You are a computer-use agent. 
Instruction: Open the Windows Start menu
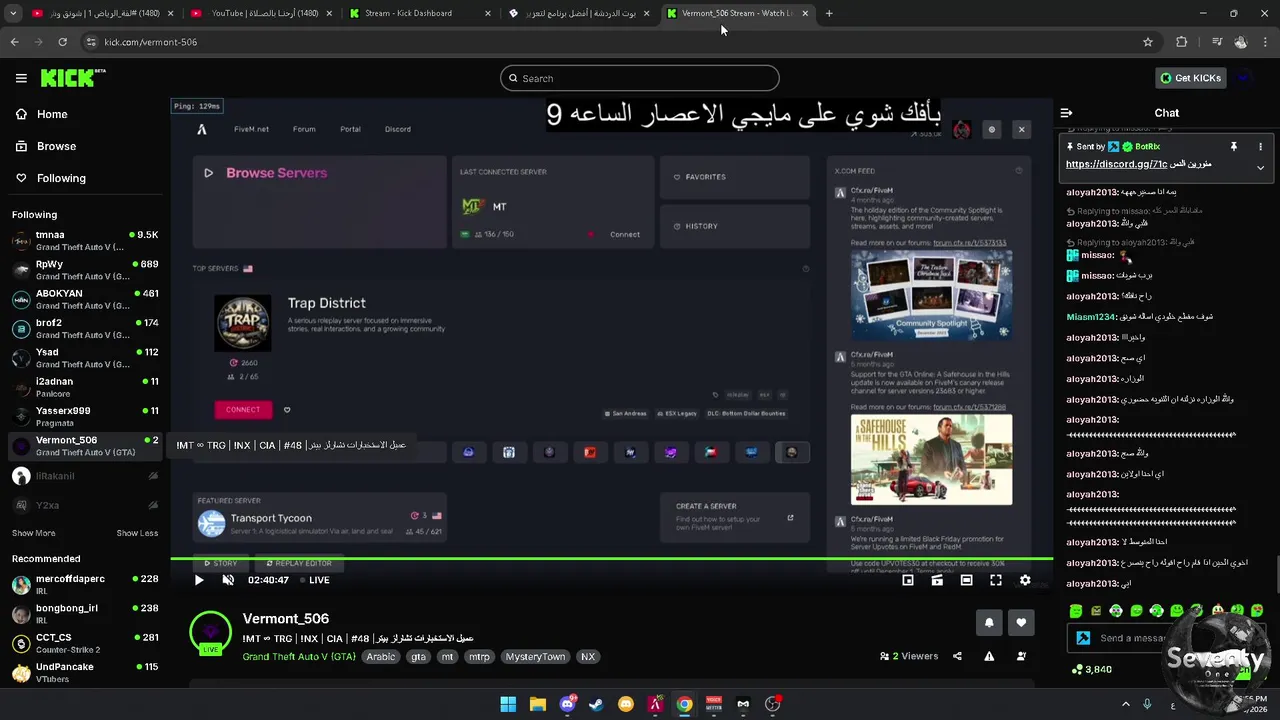[508, 704]
